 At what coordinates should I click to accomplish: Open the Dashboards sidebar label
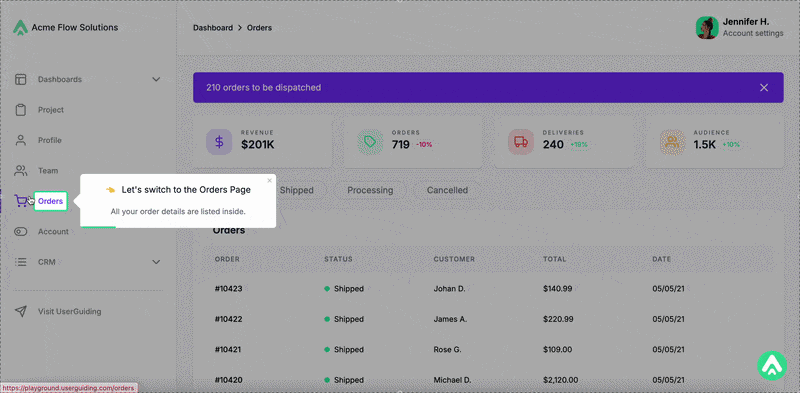pos(60,80)
